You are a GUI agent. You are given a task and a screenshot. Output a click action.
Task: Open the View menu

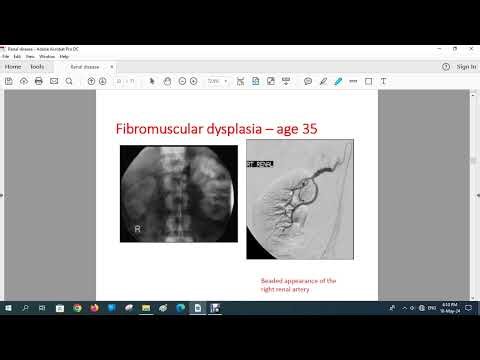(30, 56)
